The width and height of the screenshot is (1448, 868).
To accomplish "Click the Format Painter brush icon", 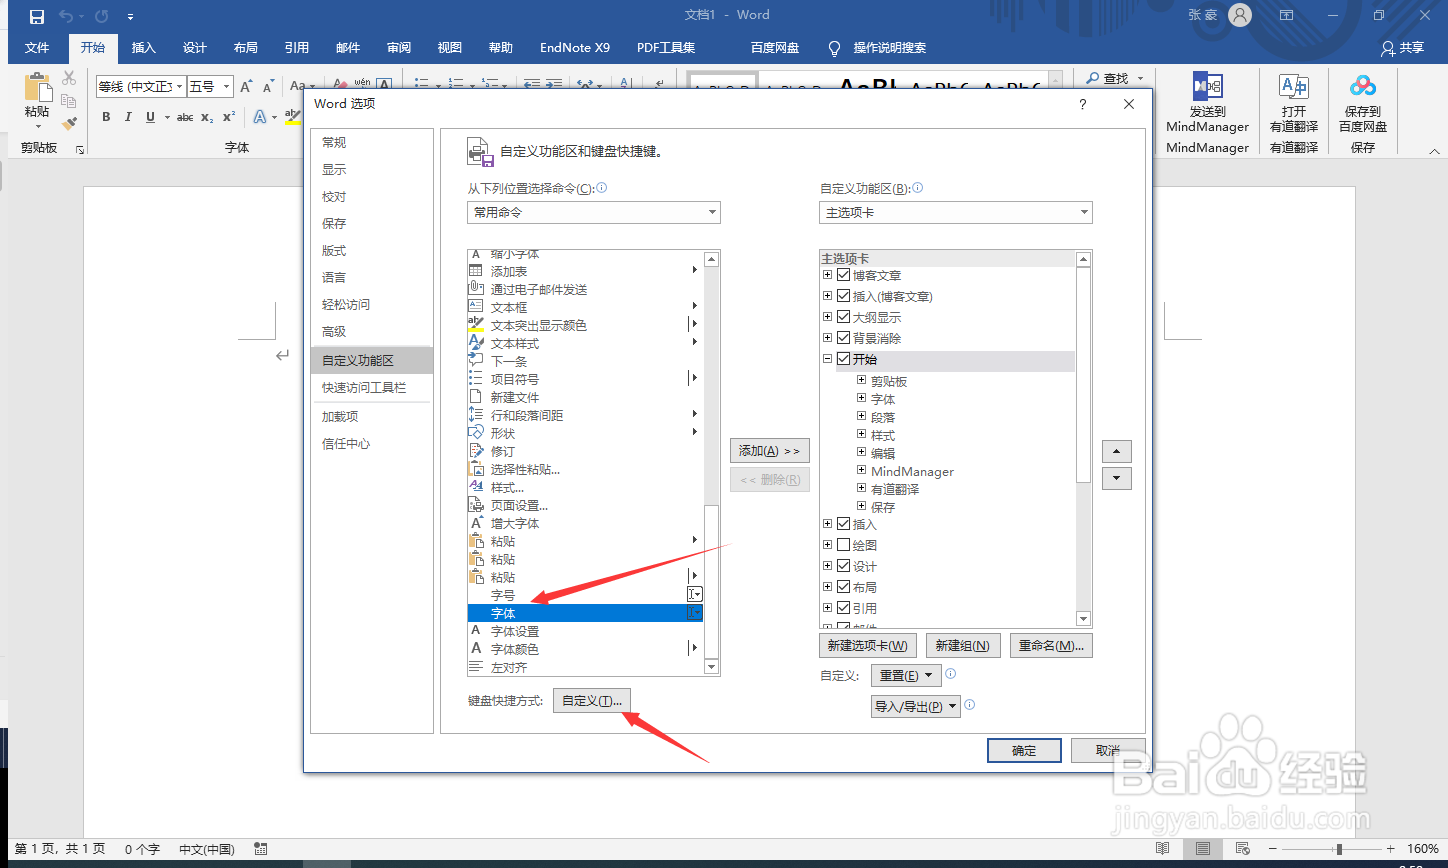I will [x=69, y=123].
